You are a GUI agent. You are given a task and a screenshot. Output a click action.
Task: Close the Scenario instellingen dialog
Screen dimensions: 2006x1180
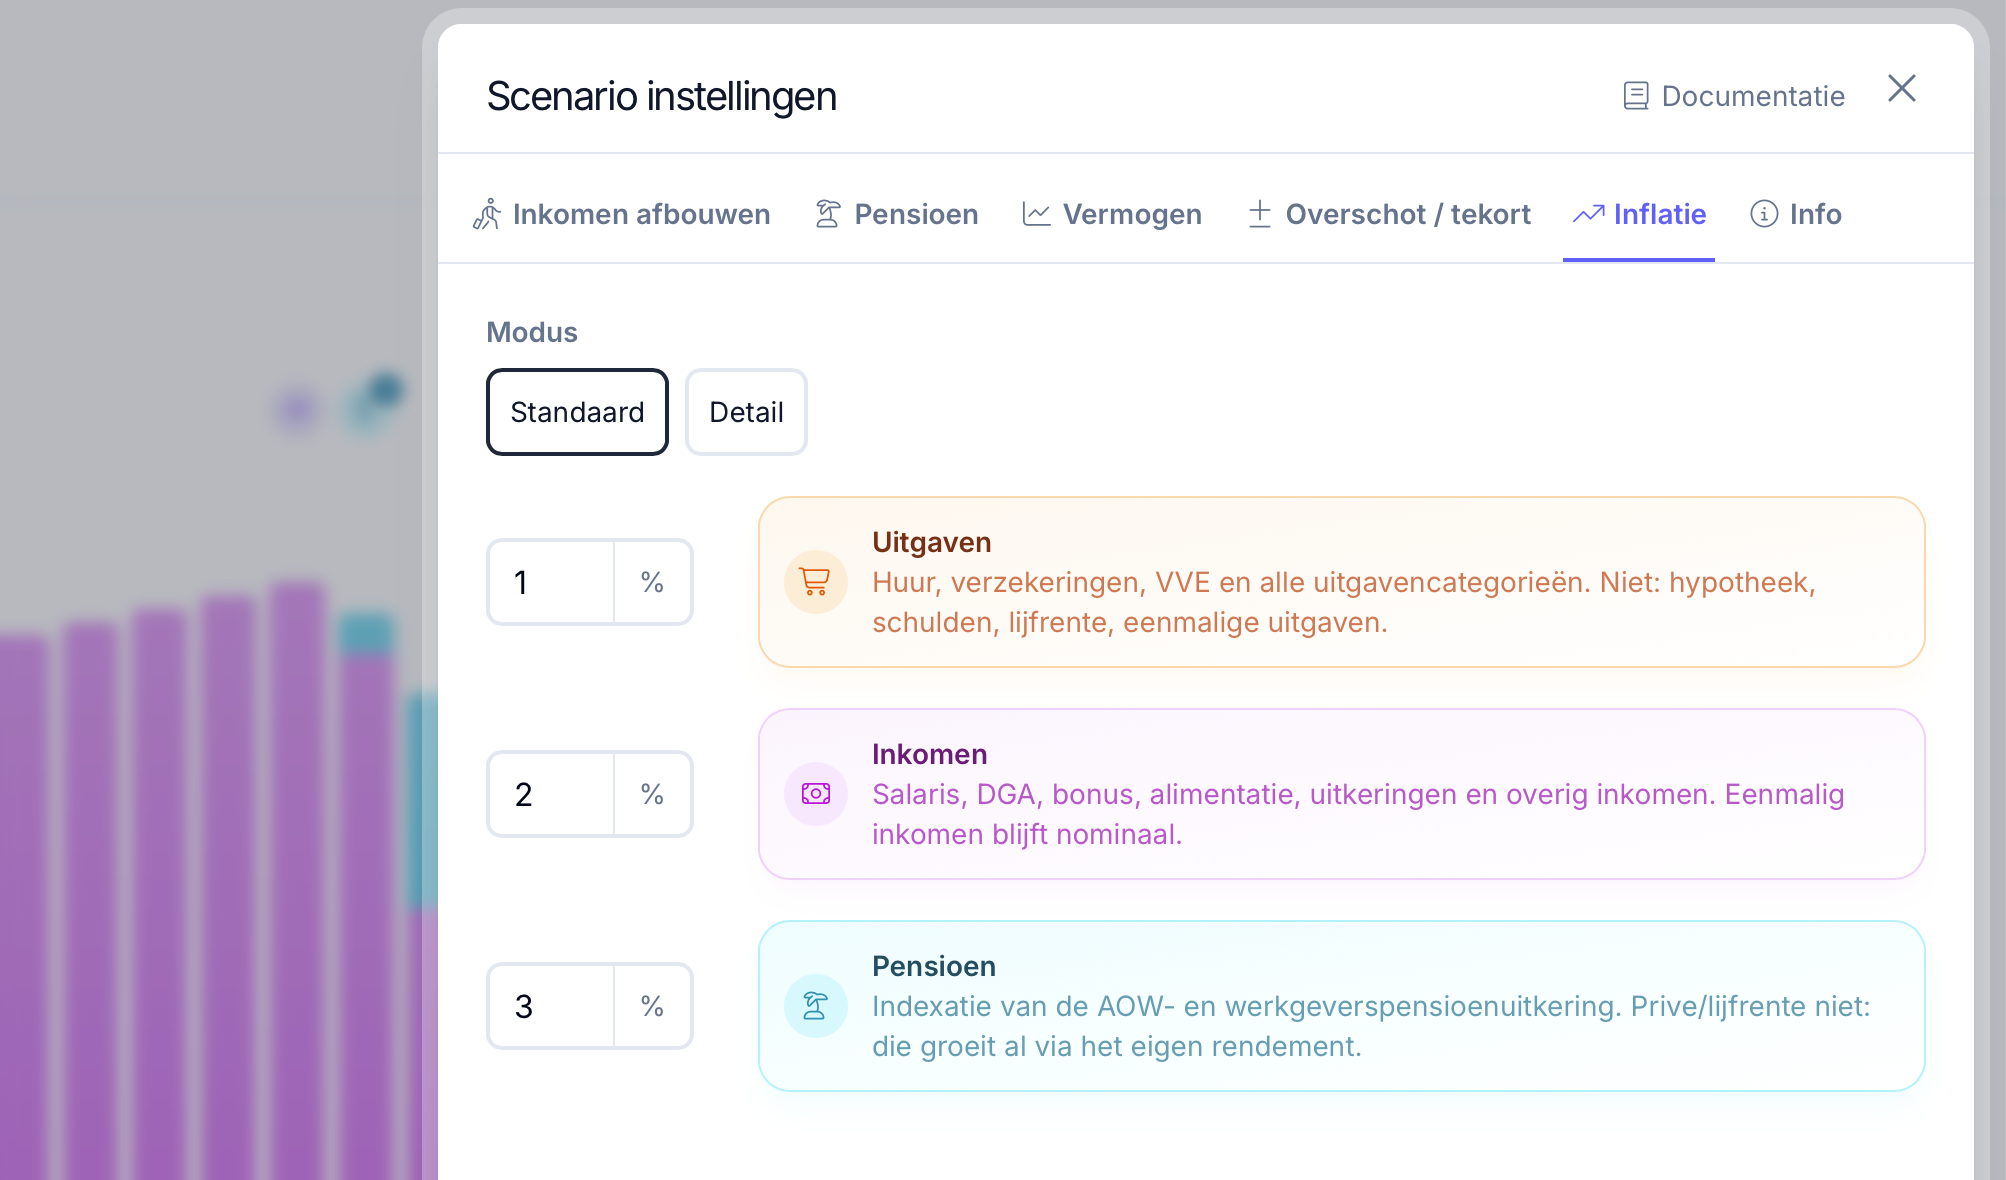1902,89
